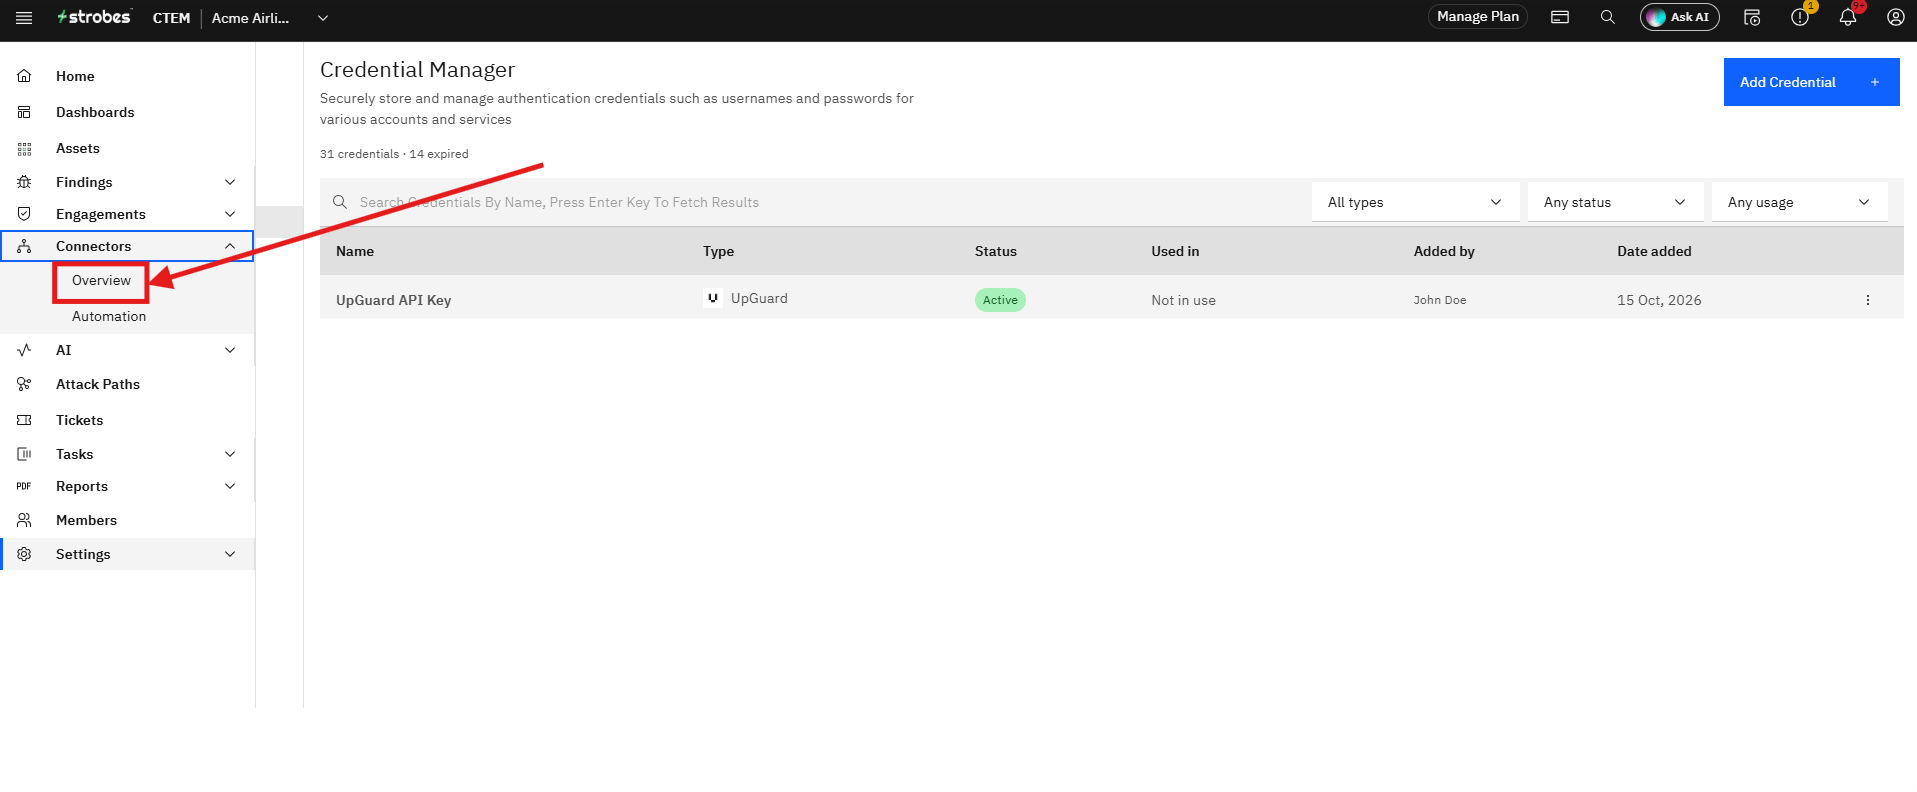
Task: Open the hamburger menu icon
Action: click(x=24, y=17)
